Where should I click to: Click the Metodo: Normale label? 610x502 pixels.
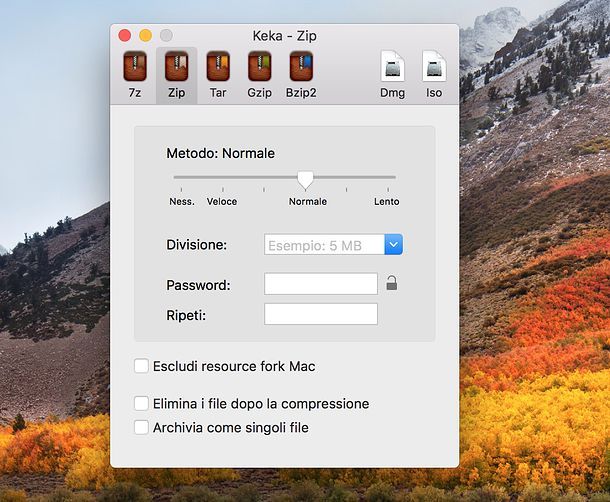(x=221, y=153)
